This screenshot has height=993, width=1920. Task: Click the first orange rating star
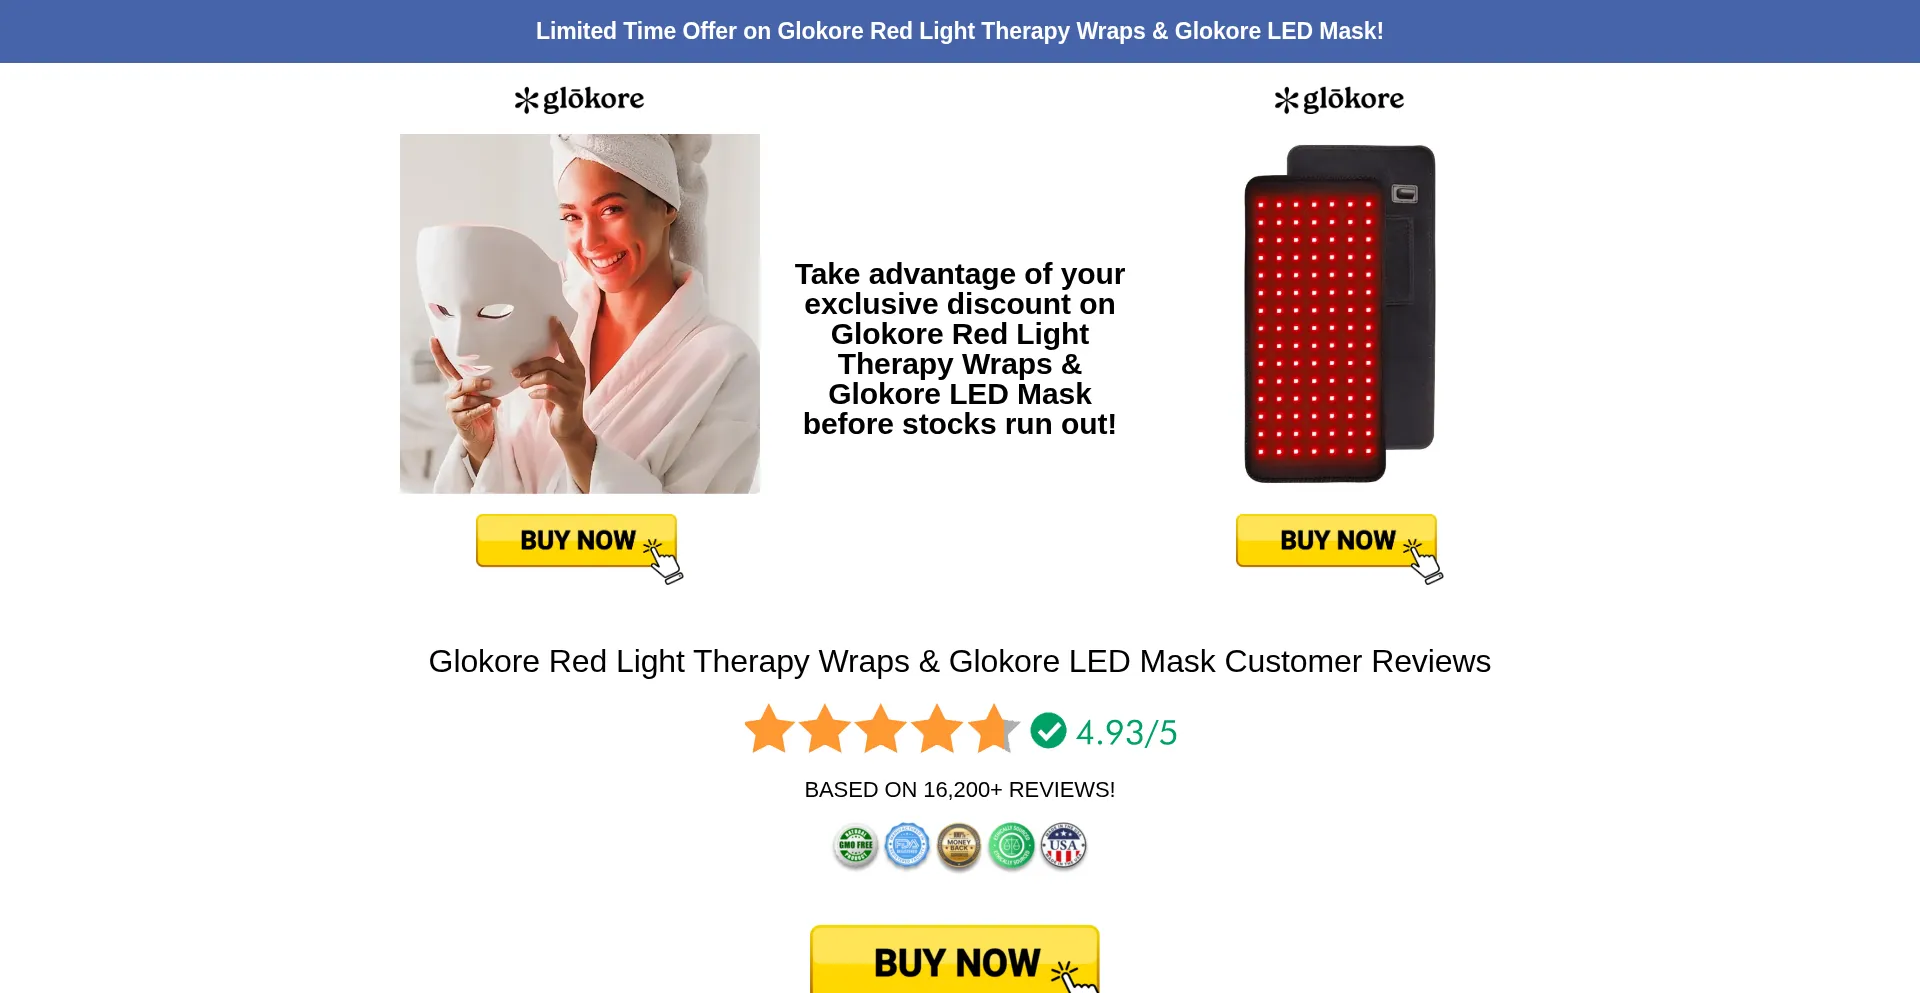pos(770,728)
